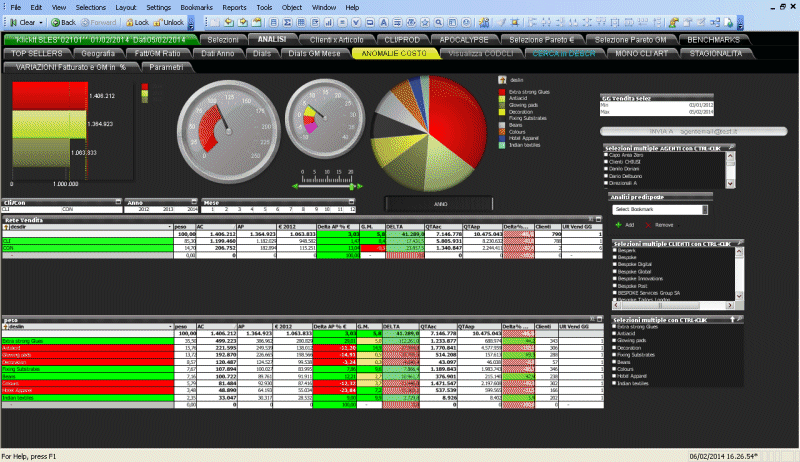
Task: Create a statistics box (sigma icon)
Action: pyautogui.click(x=287, y=22)
